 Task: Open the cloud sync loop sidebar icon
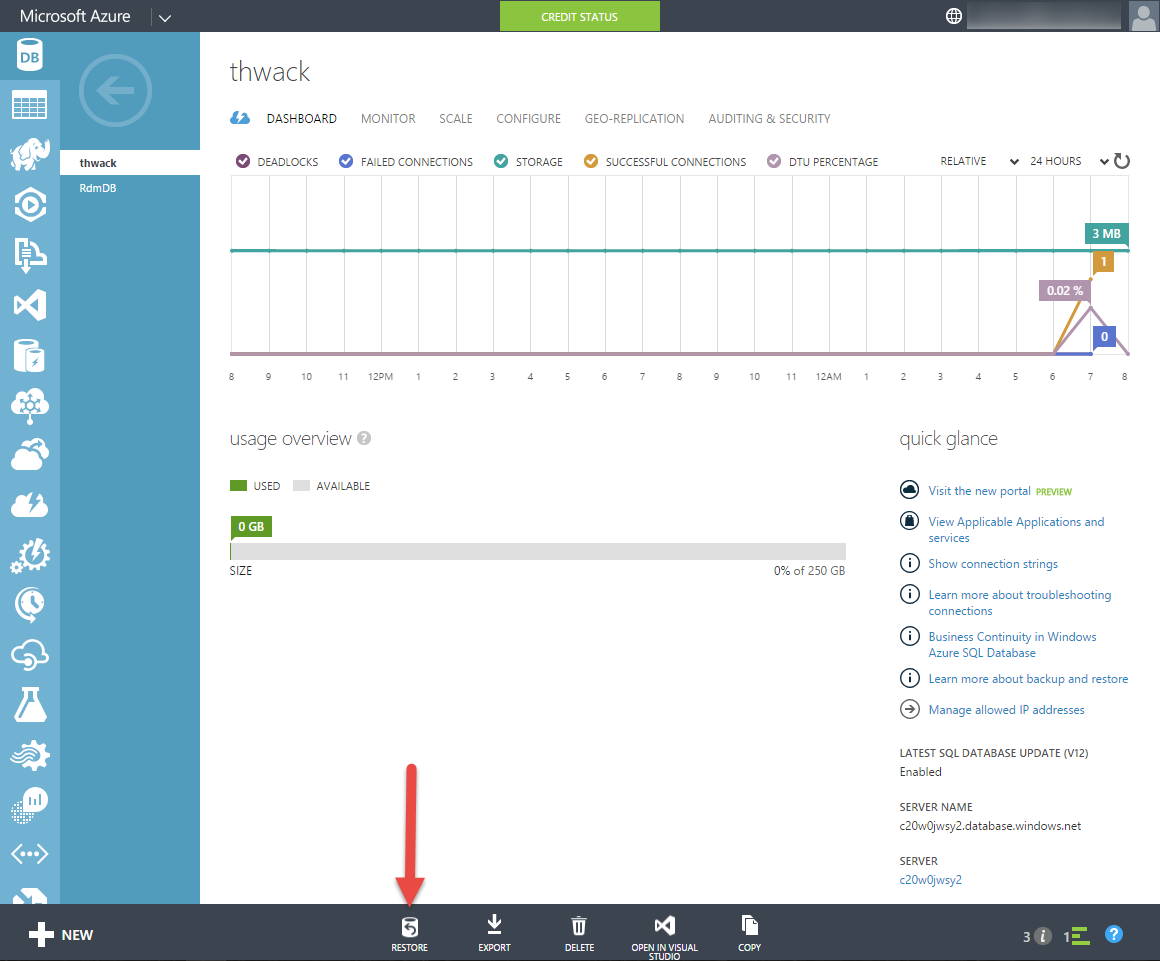pyautogui.click(x=30, y=655)
